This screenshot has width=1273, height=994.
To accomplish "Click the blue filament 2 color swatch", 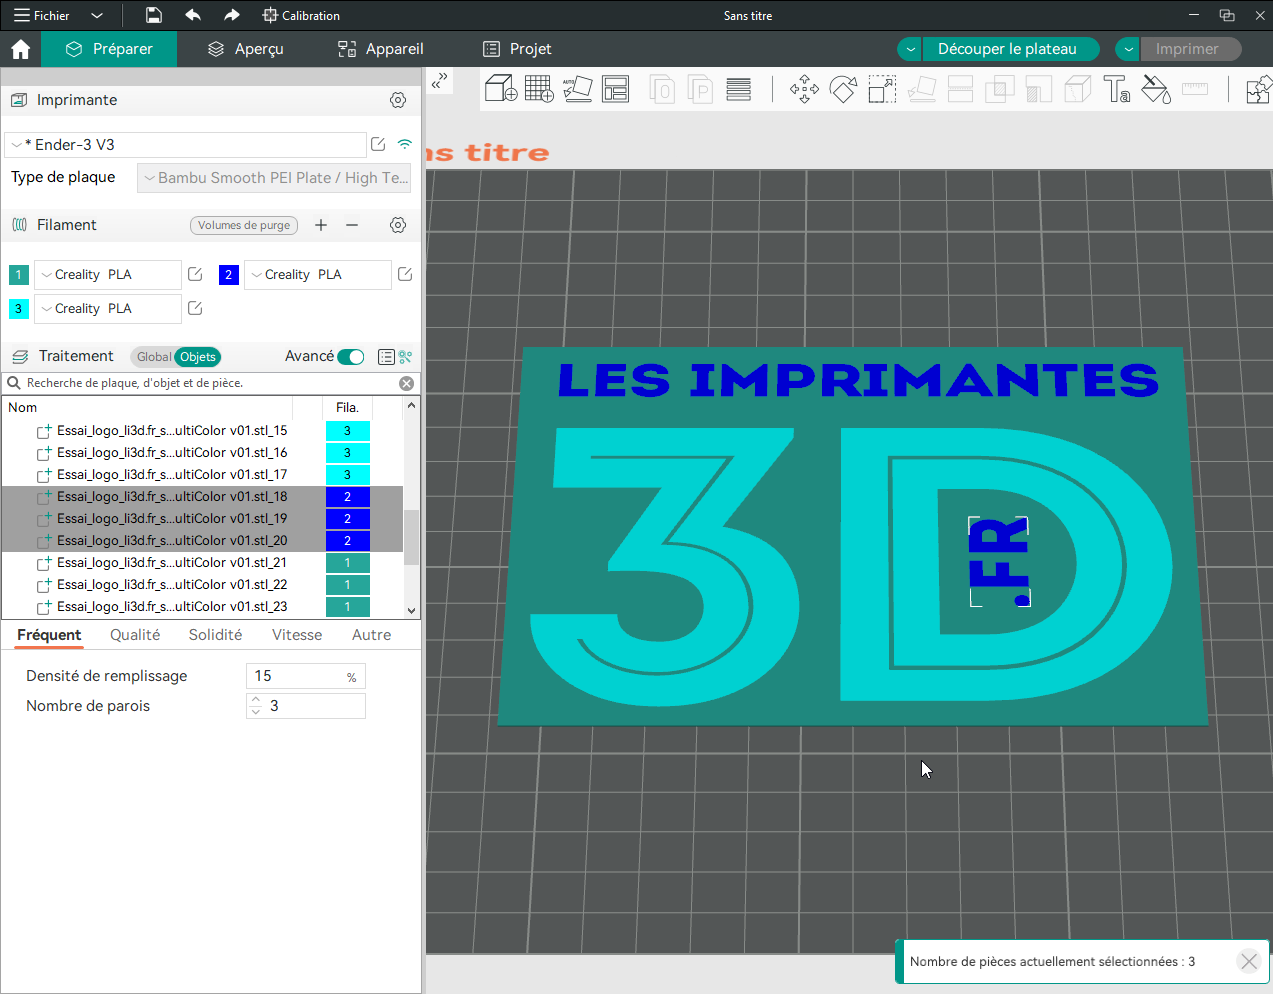I will 229,275.
